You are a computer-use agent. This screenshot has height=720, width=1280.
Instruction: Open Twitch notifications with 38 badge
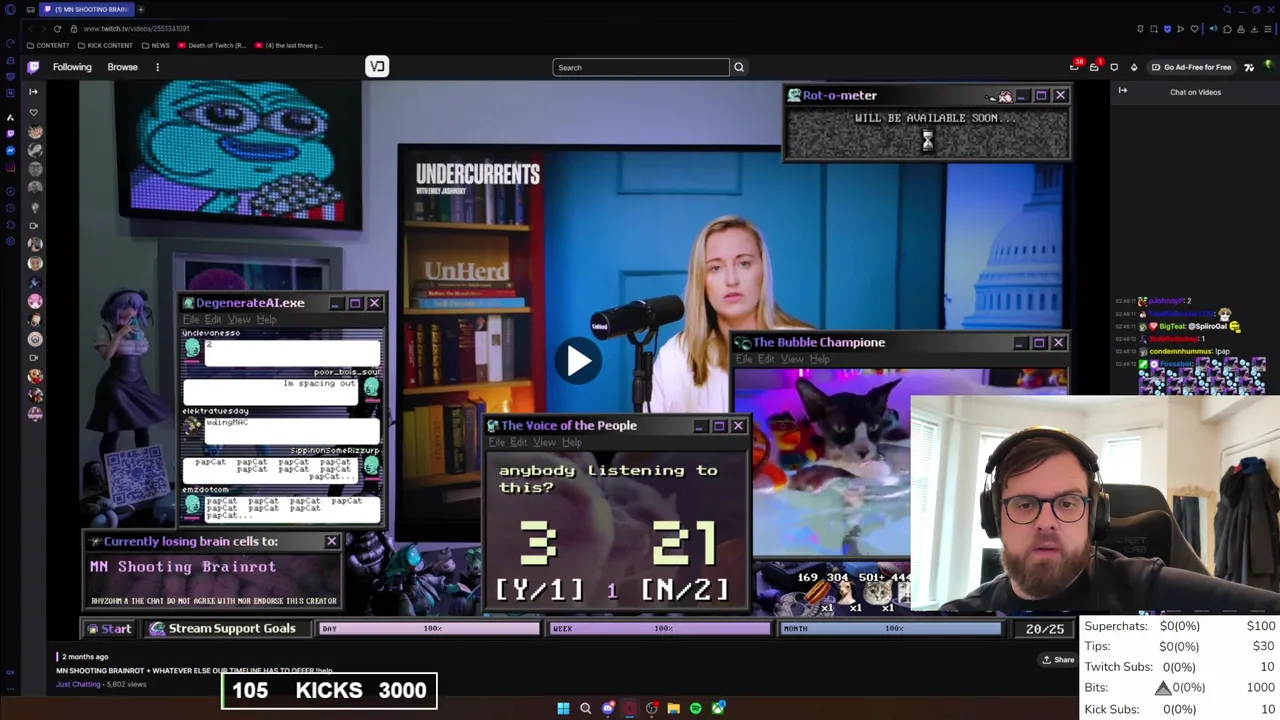click(x=1075, y=67)
